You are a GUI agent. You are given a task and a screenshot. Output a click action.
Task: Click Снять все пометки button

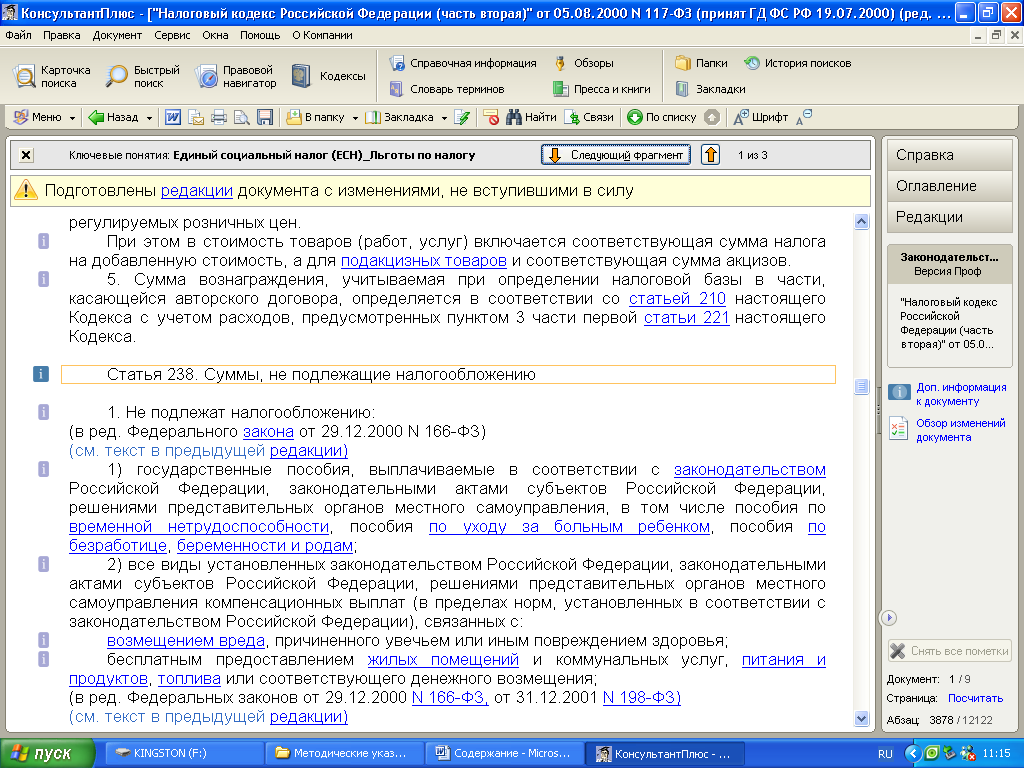pyautogui.click(x=950, y=651)
